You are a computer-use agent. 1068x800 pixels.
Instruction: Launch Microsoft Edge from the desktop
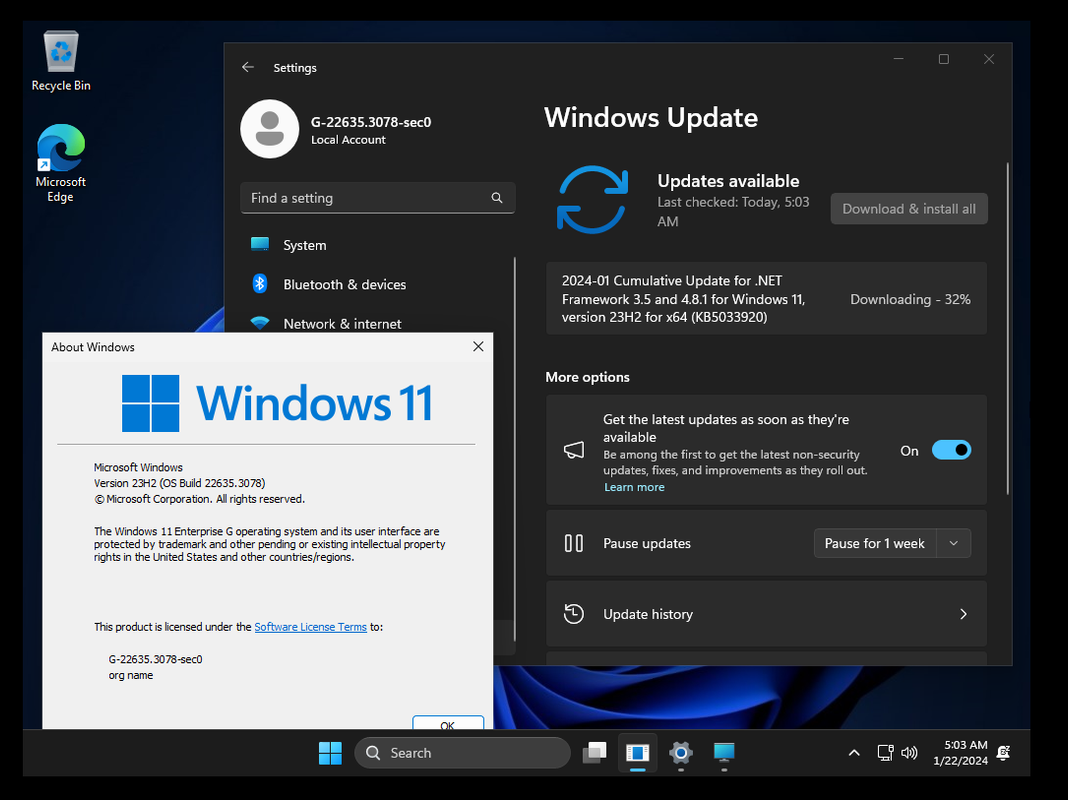tap(61, 163)
